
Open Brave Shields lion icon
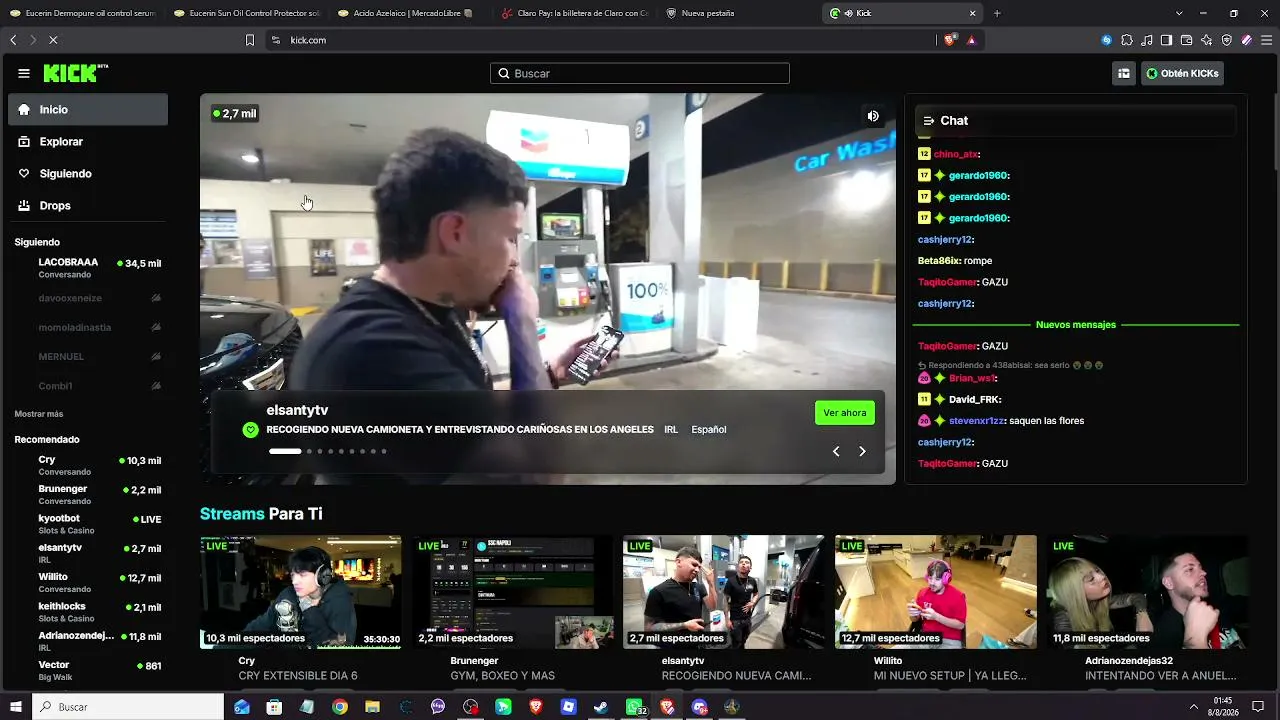(950, 40)
